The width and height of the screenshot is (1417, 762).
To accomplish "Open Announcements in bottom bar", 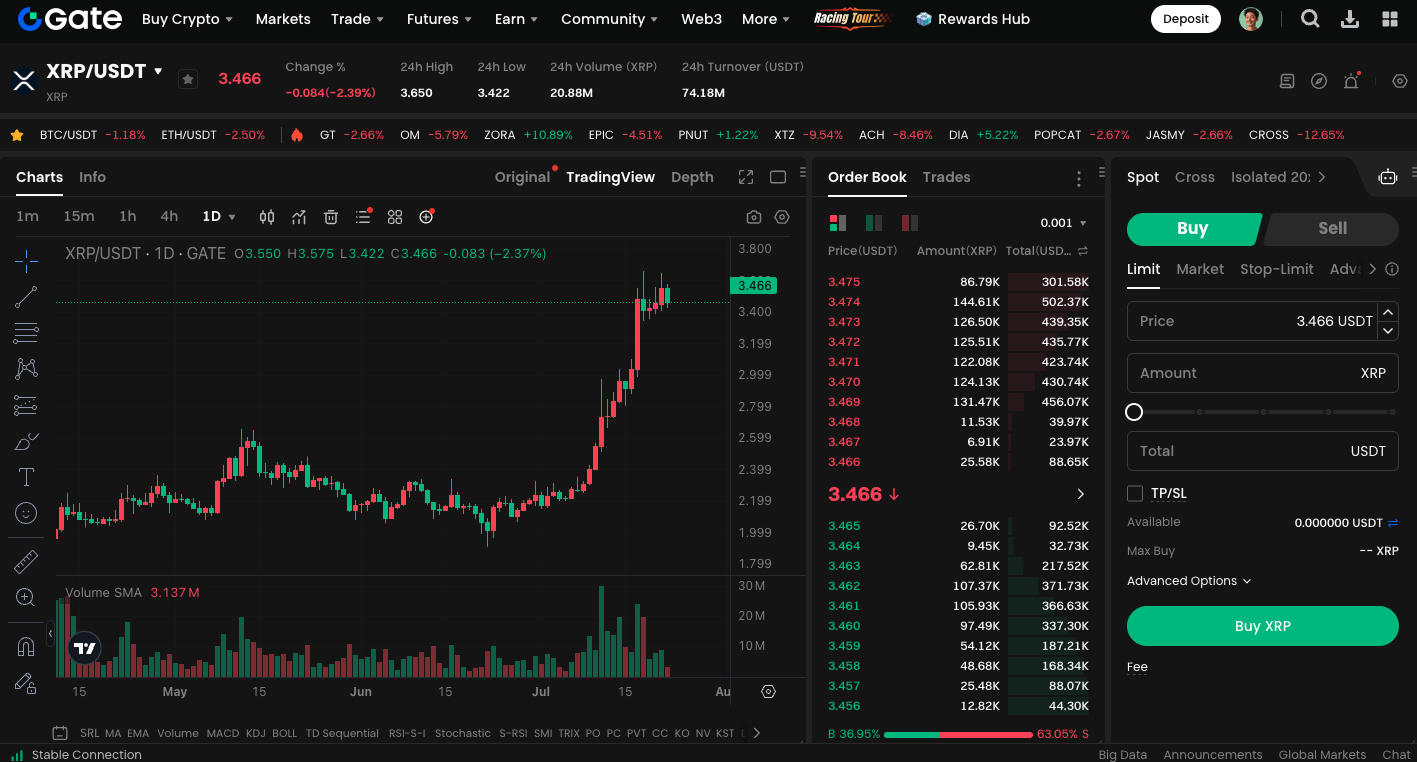I will tap(1213, 755).
